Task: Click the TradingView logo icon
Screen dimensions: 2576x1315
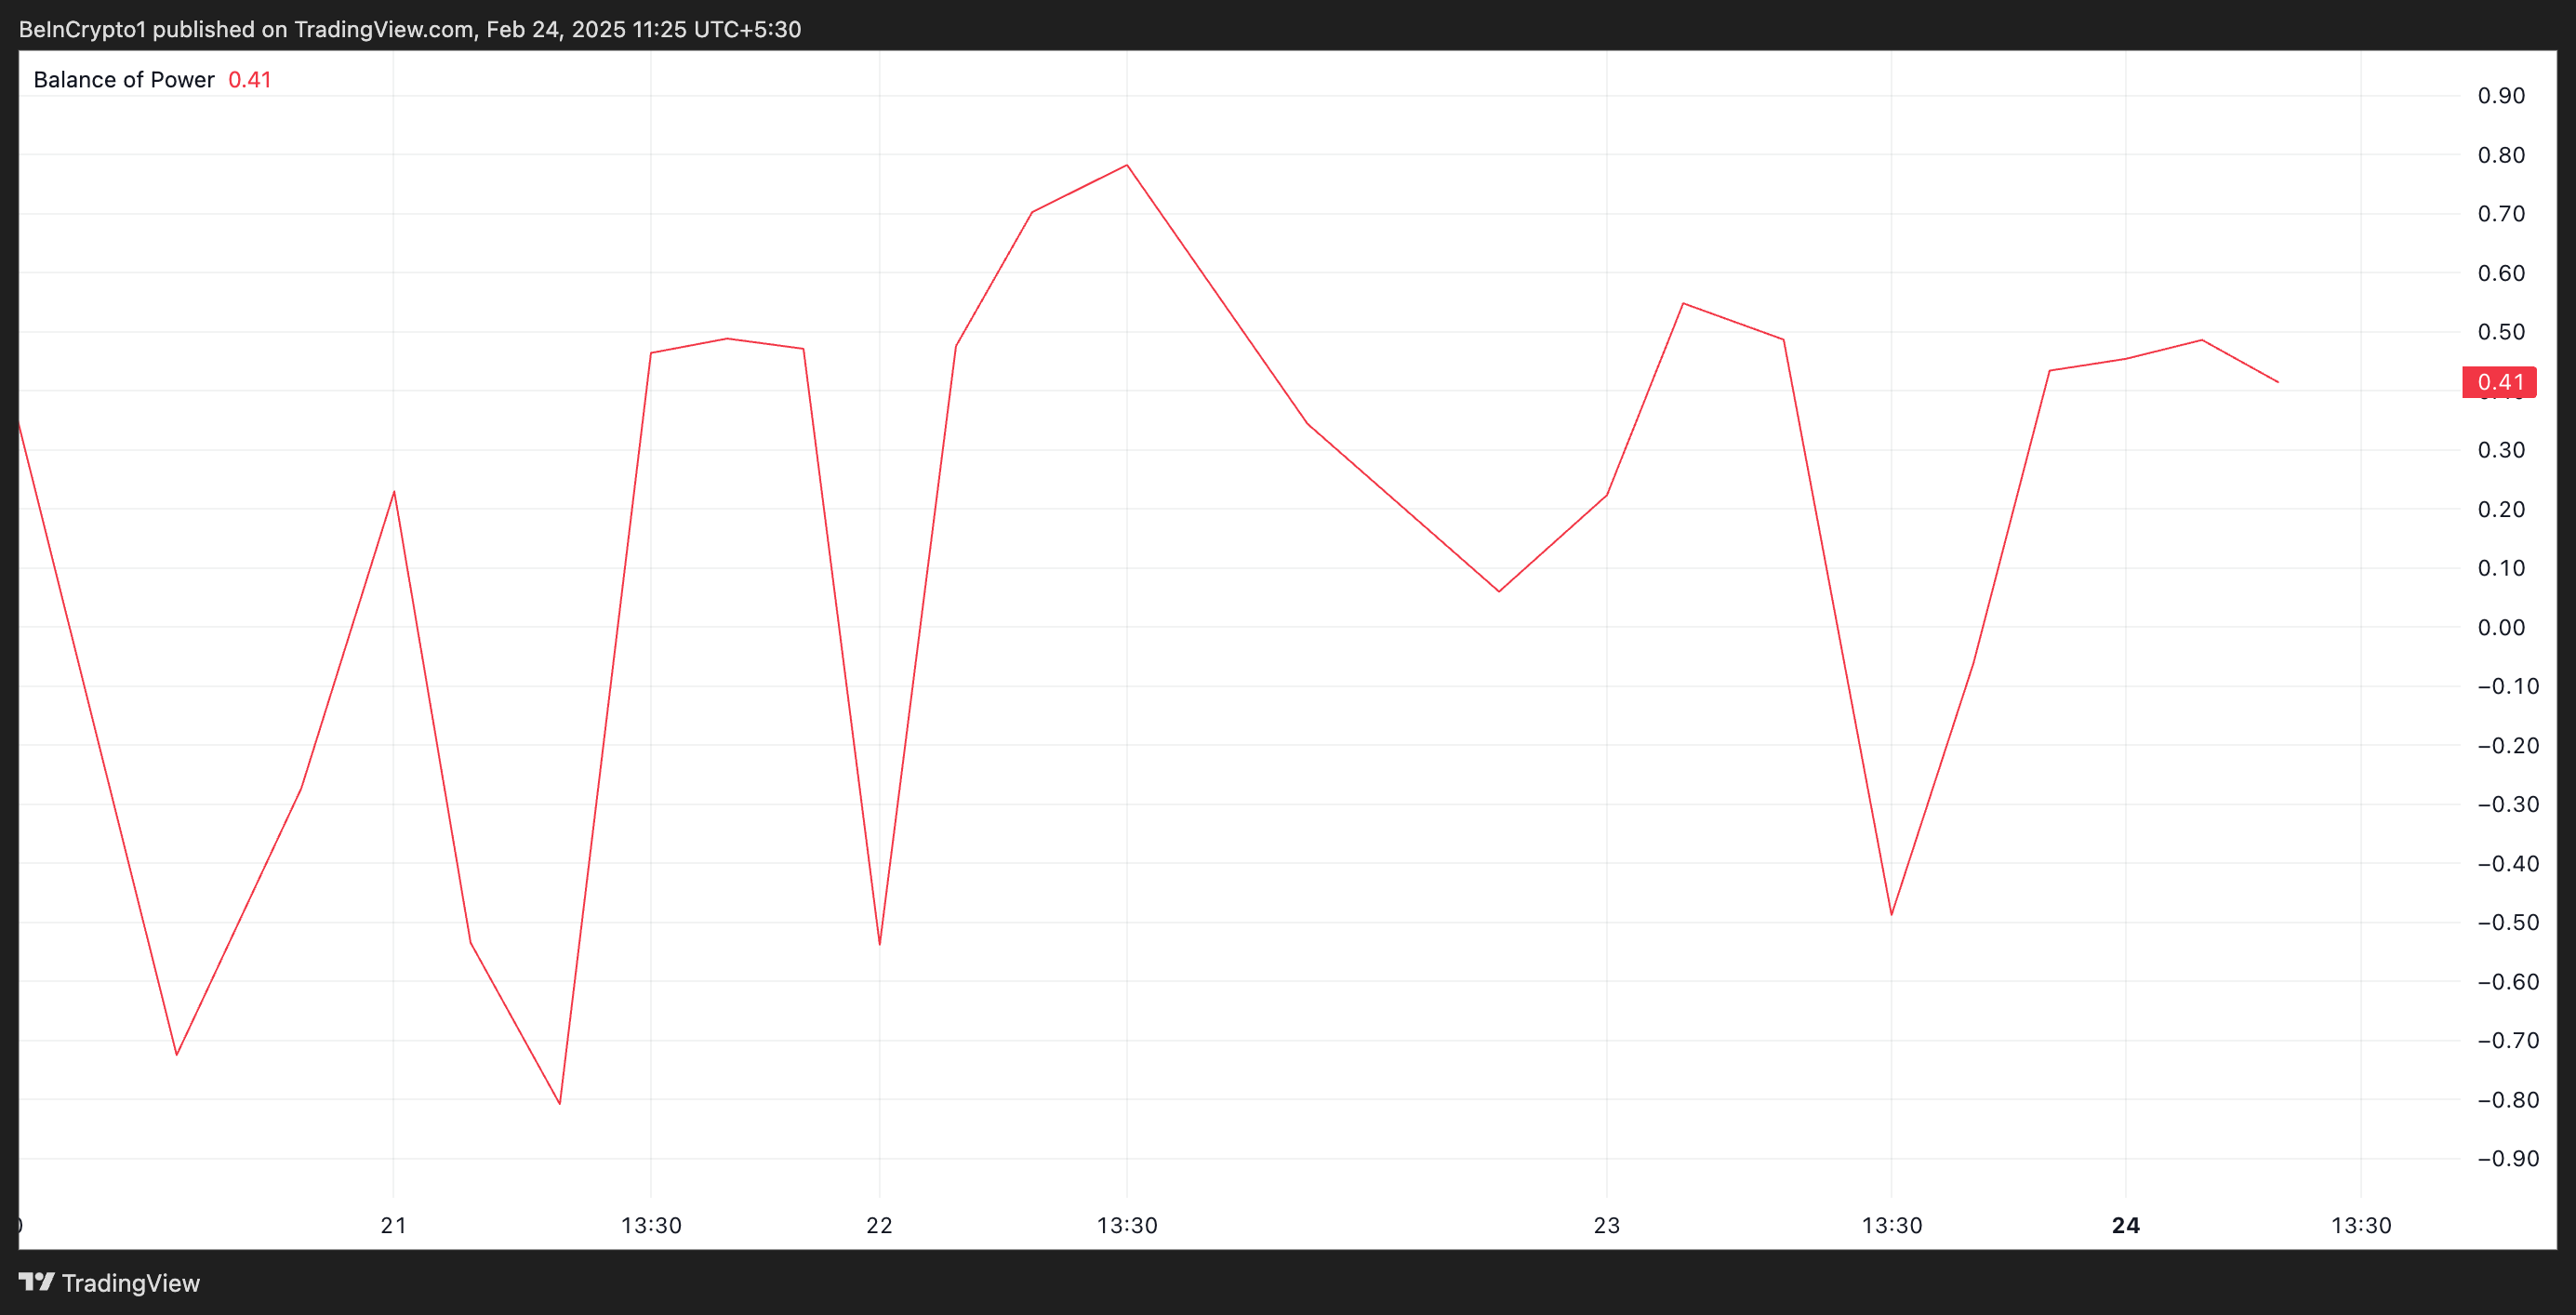Action: (37, 1281)
